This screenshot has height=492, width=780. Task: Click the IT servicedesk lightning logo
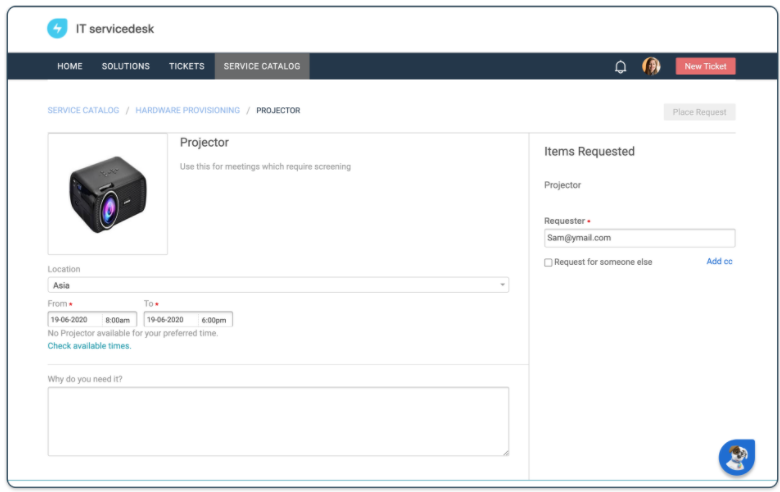coord(57,29)
